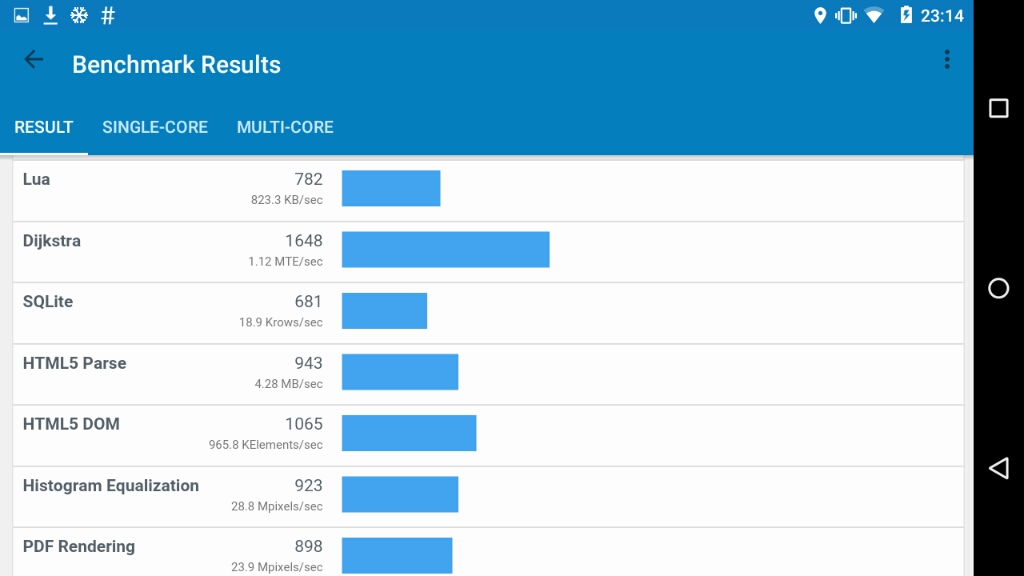Tap the SQLite result row
The image size is (1024, 576).
click(488, 313)
